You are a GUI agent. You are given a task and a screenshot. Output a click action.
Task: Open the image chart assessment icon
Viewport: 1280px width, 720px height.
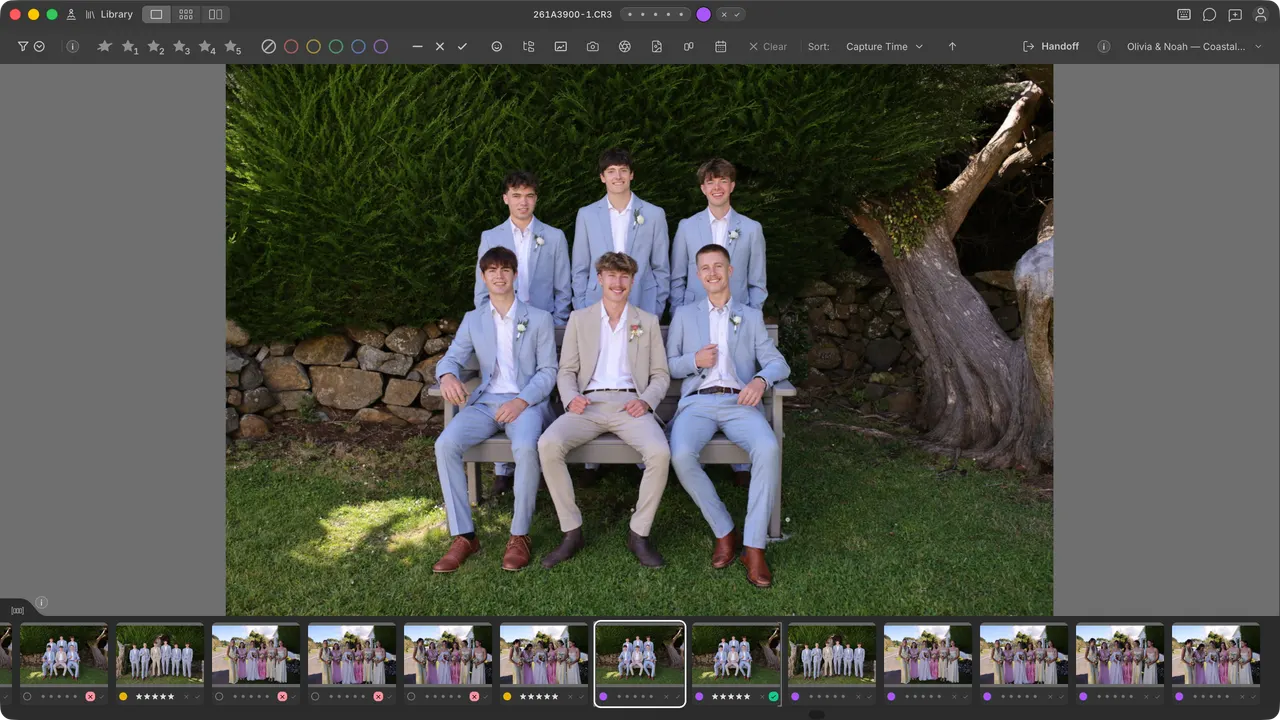pos(561,47)
